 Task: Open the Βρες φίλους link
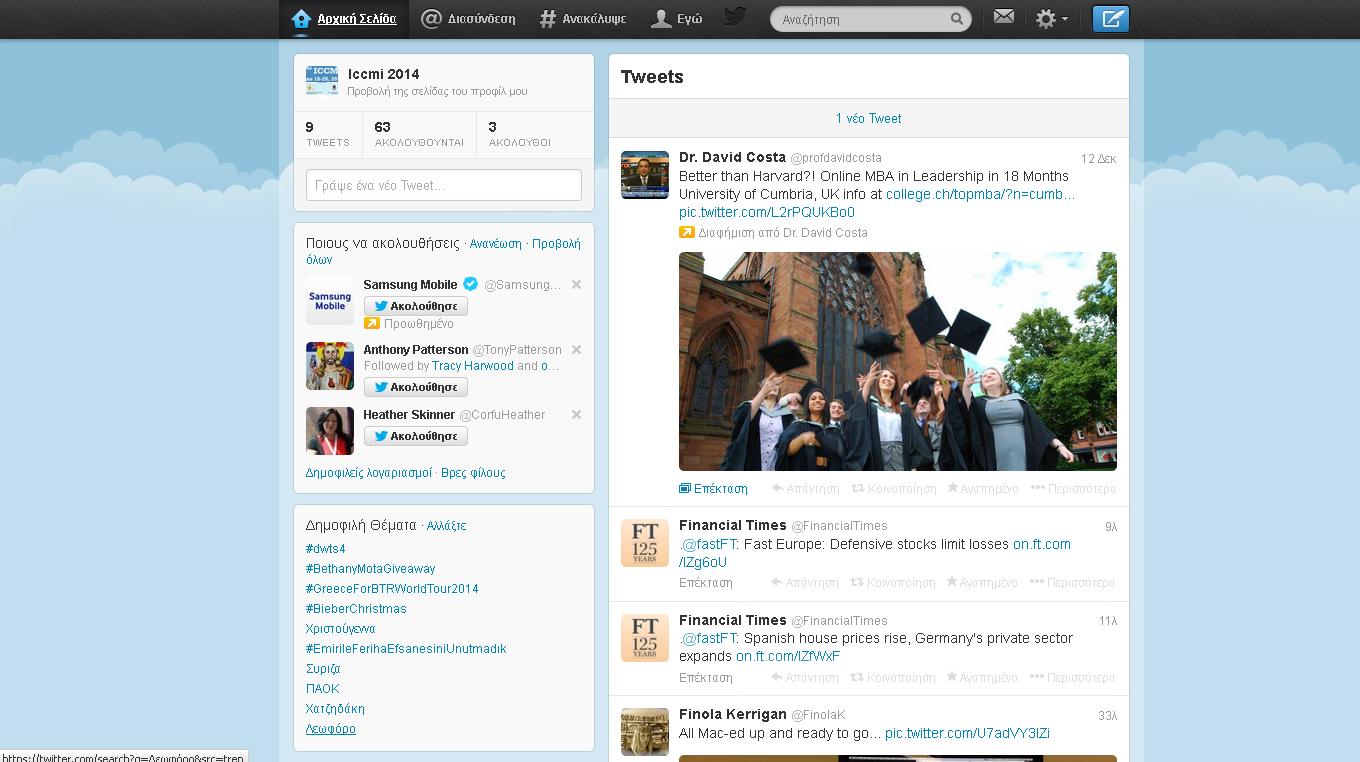[x=473, y=473]
